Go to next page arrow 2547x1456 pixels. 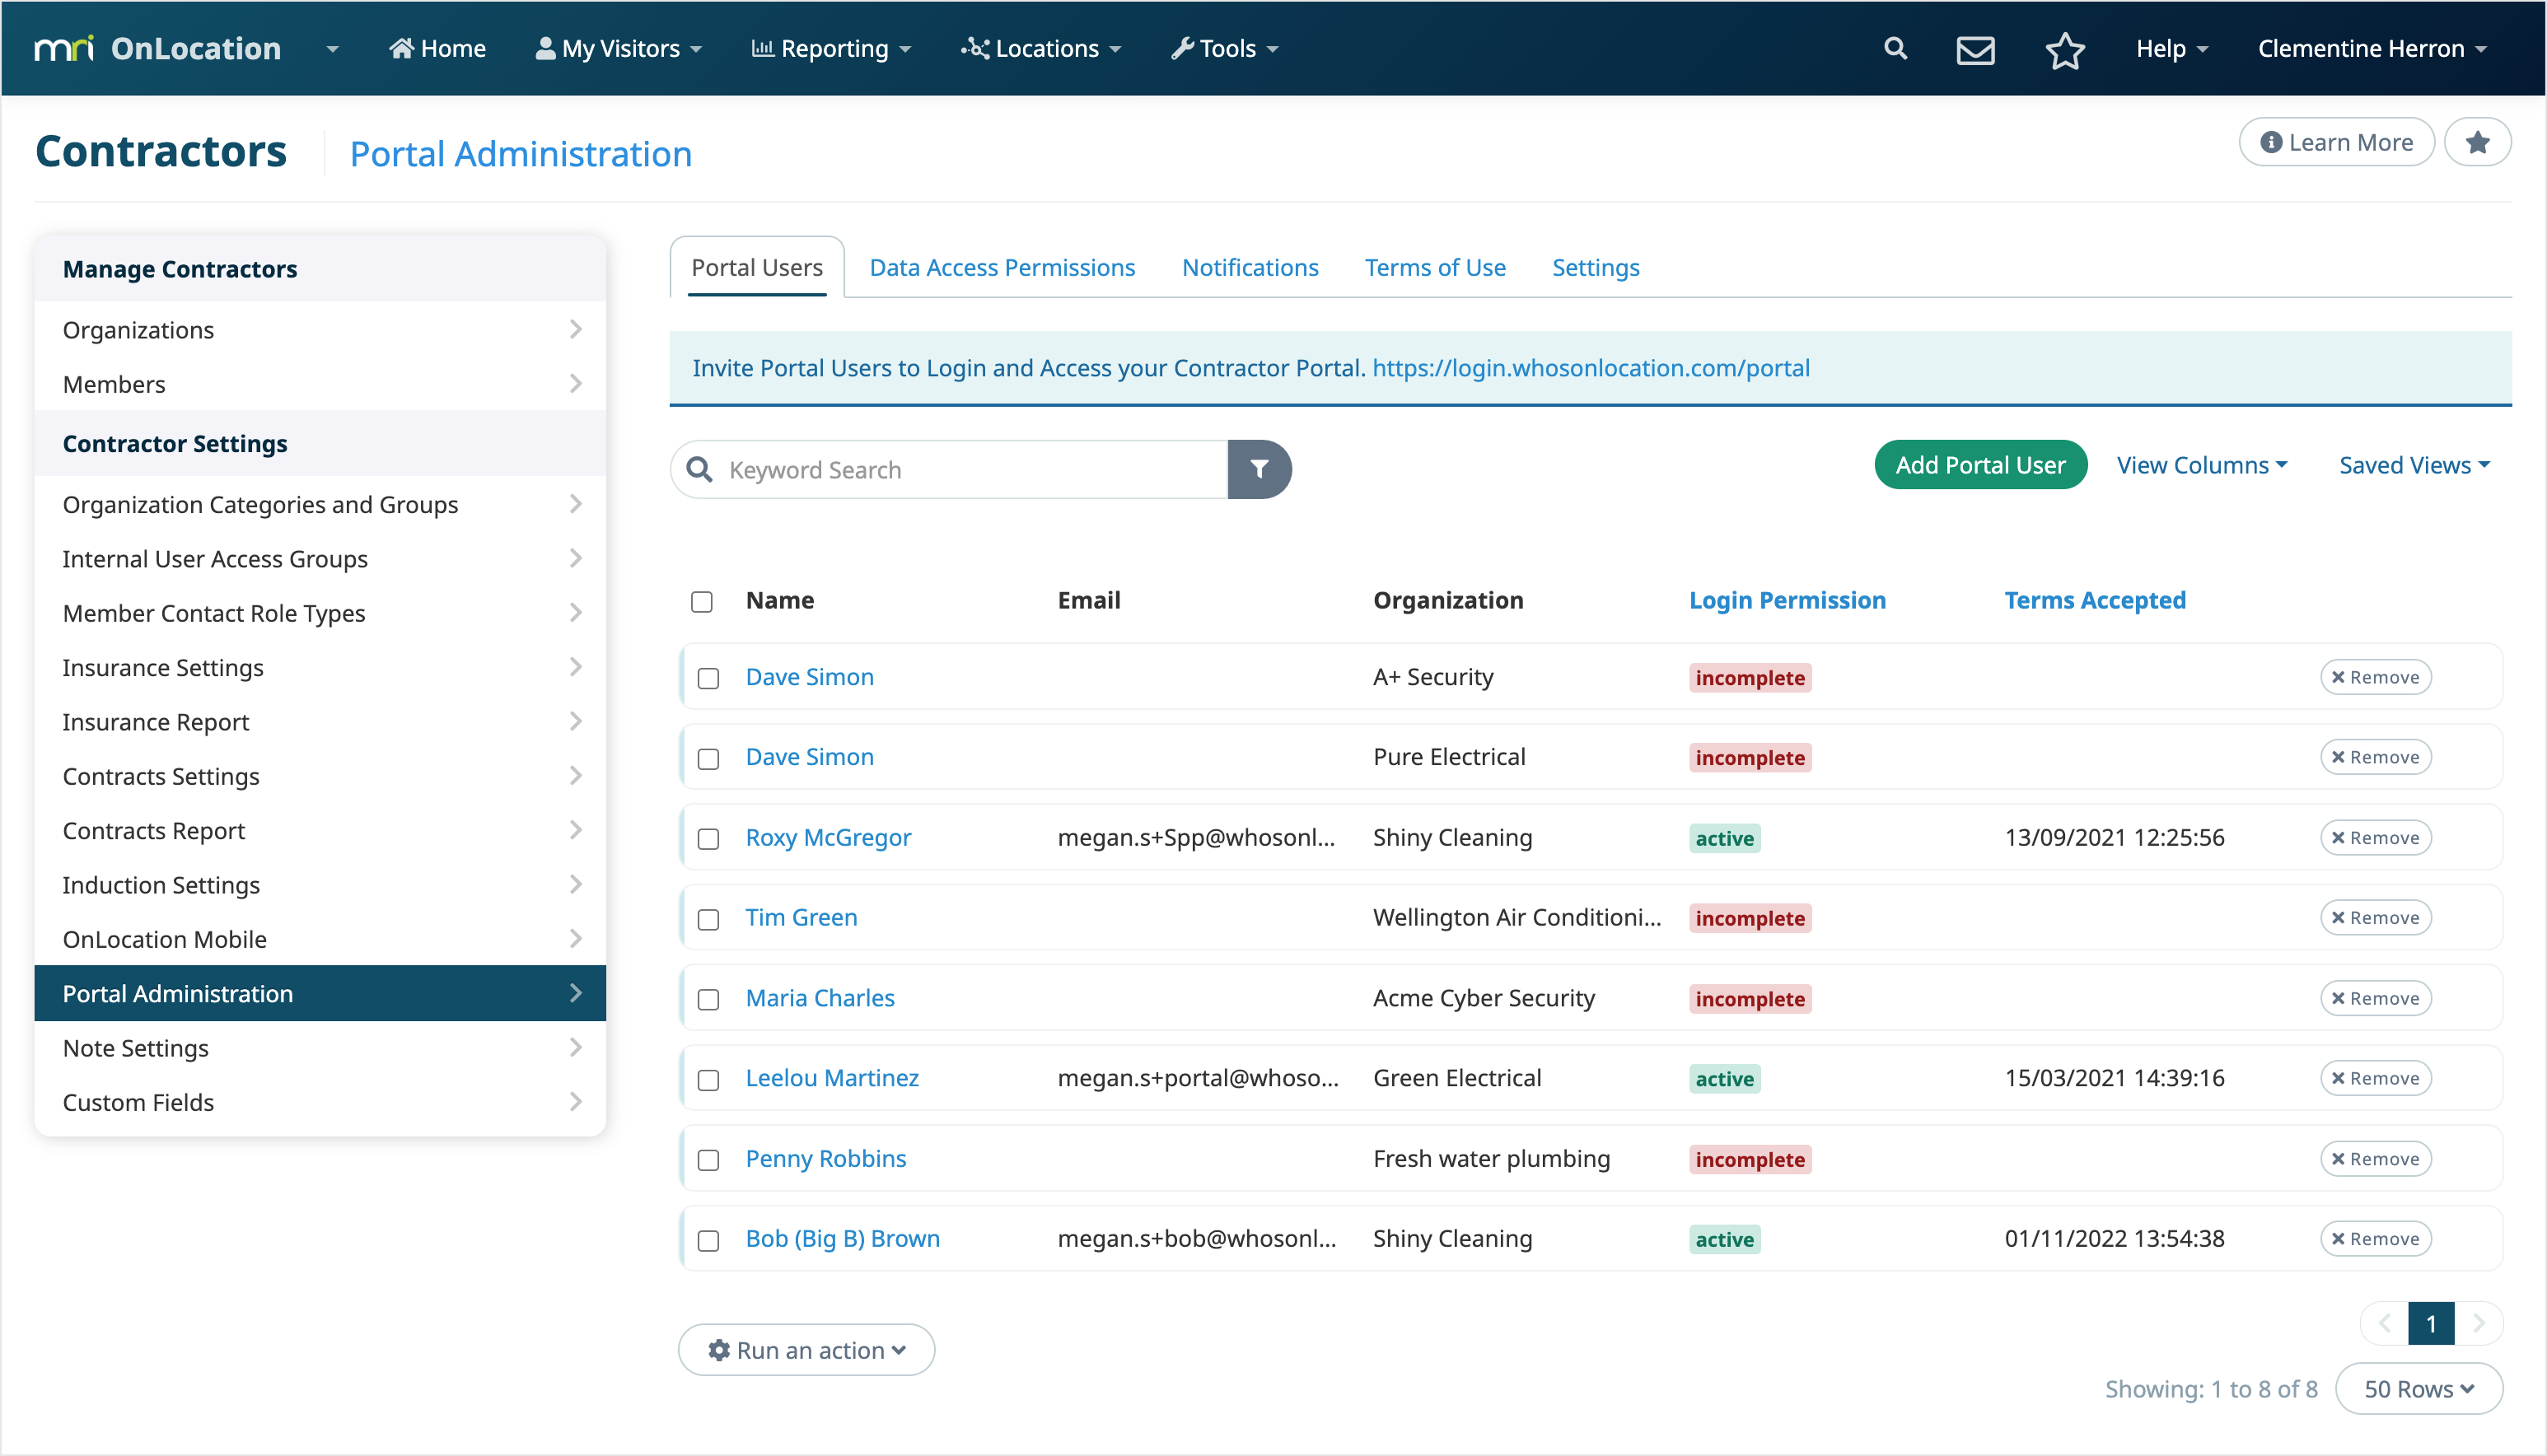point(2479,1323)
